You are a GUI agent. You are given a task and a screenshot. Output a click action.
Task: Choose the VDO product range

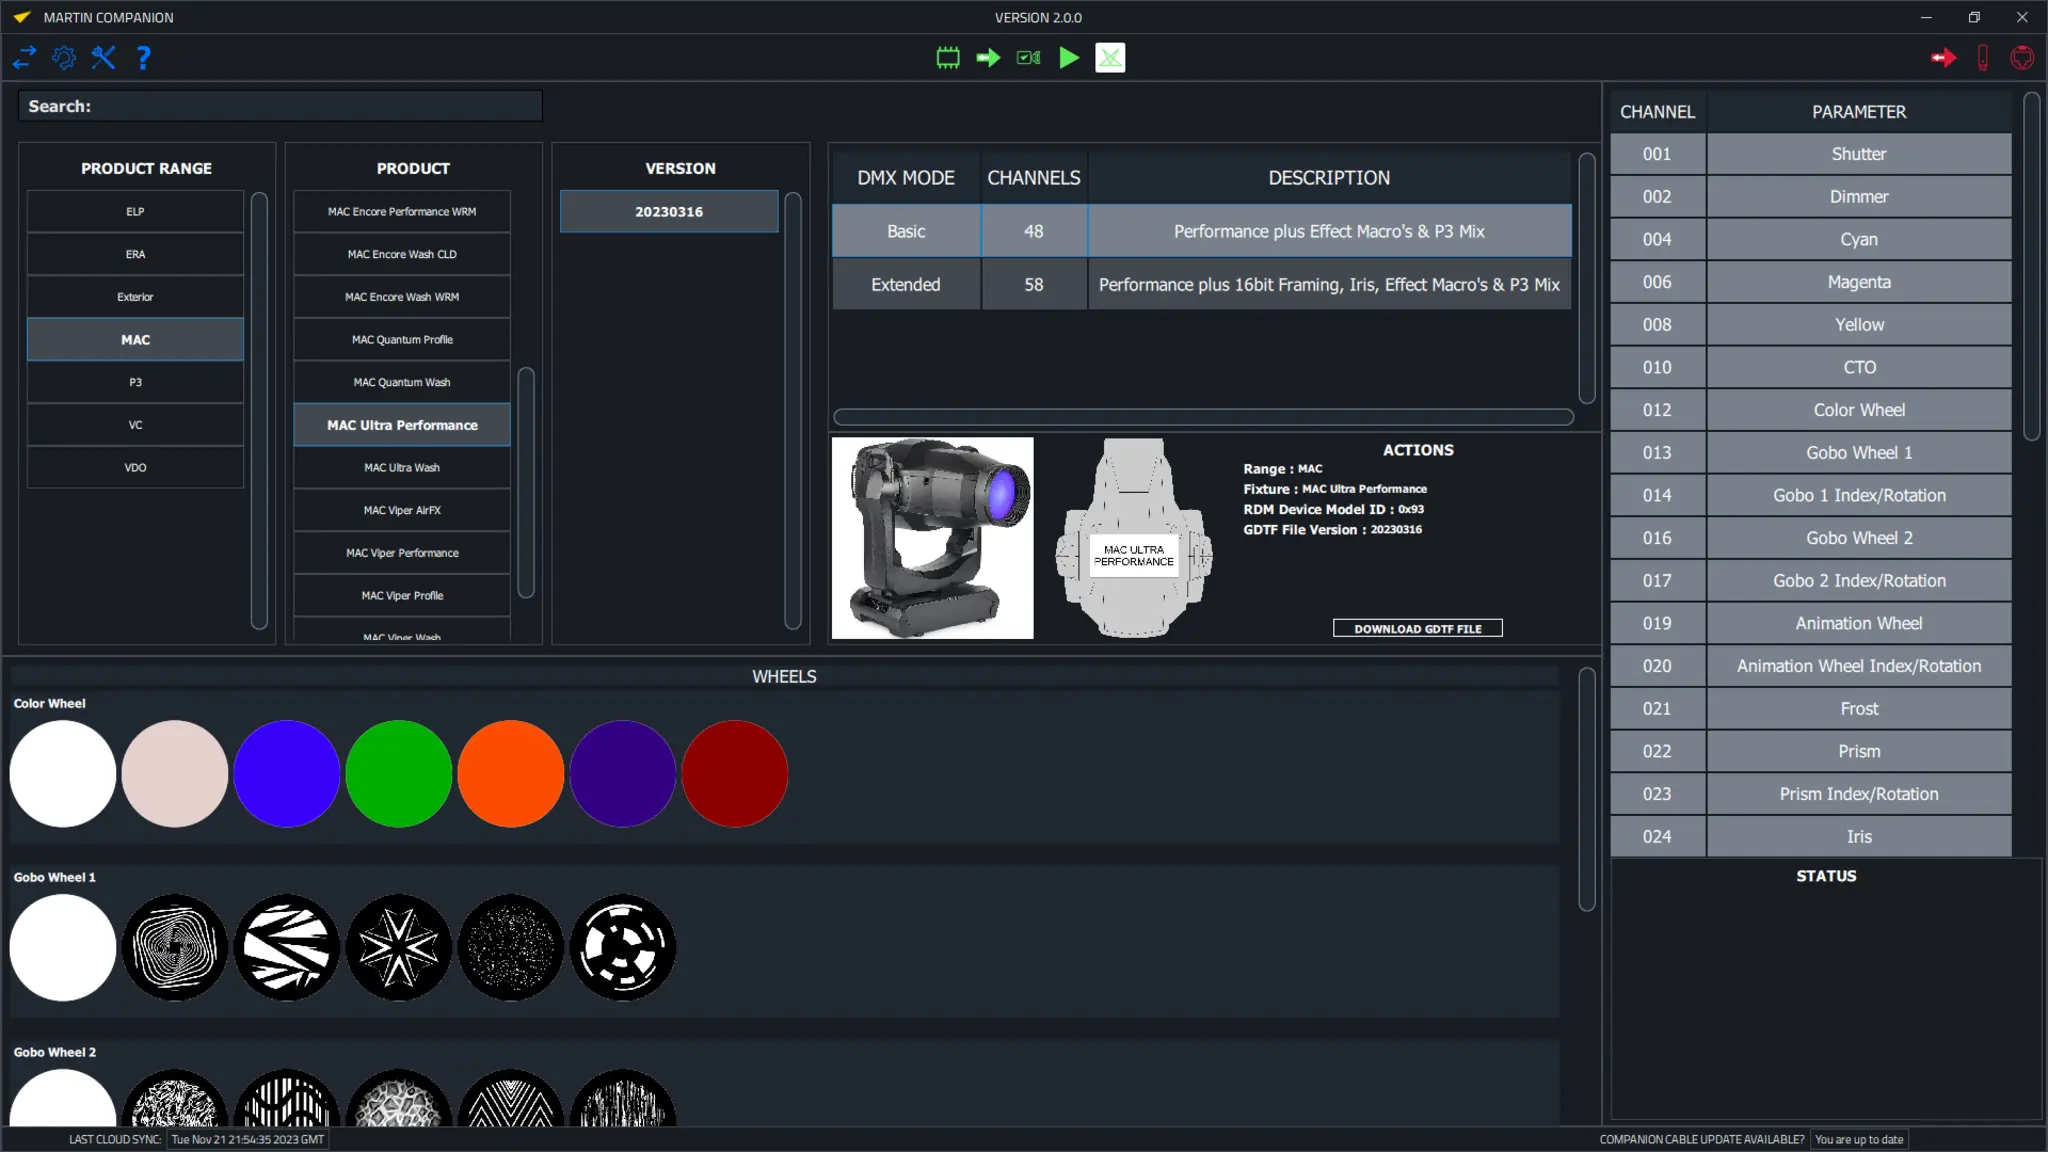(x=135, y=468)
